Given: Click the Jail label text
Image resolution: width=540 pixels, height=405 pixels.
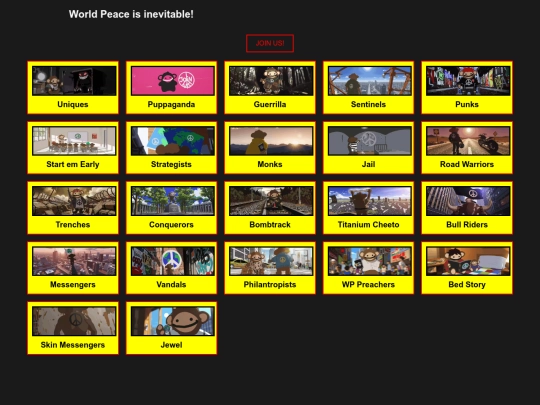Looking at the screenshot, I should [368, 164].
